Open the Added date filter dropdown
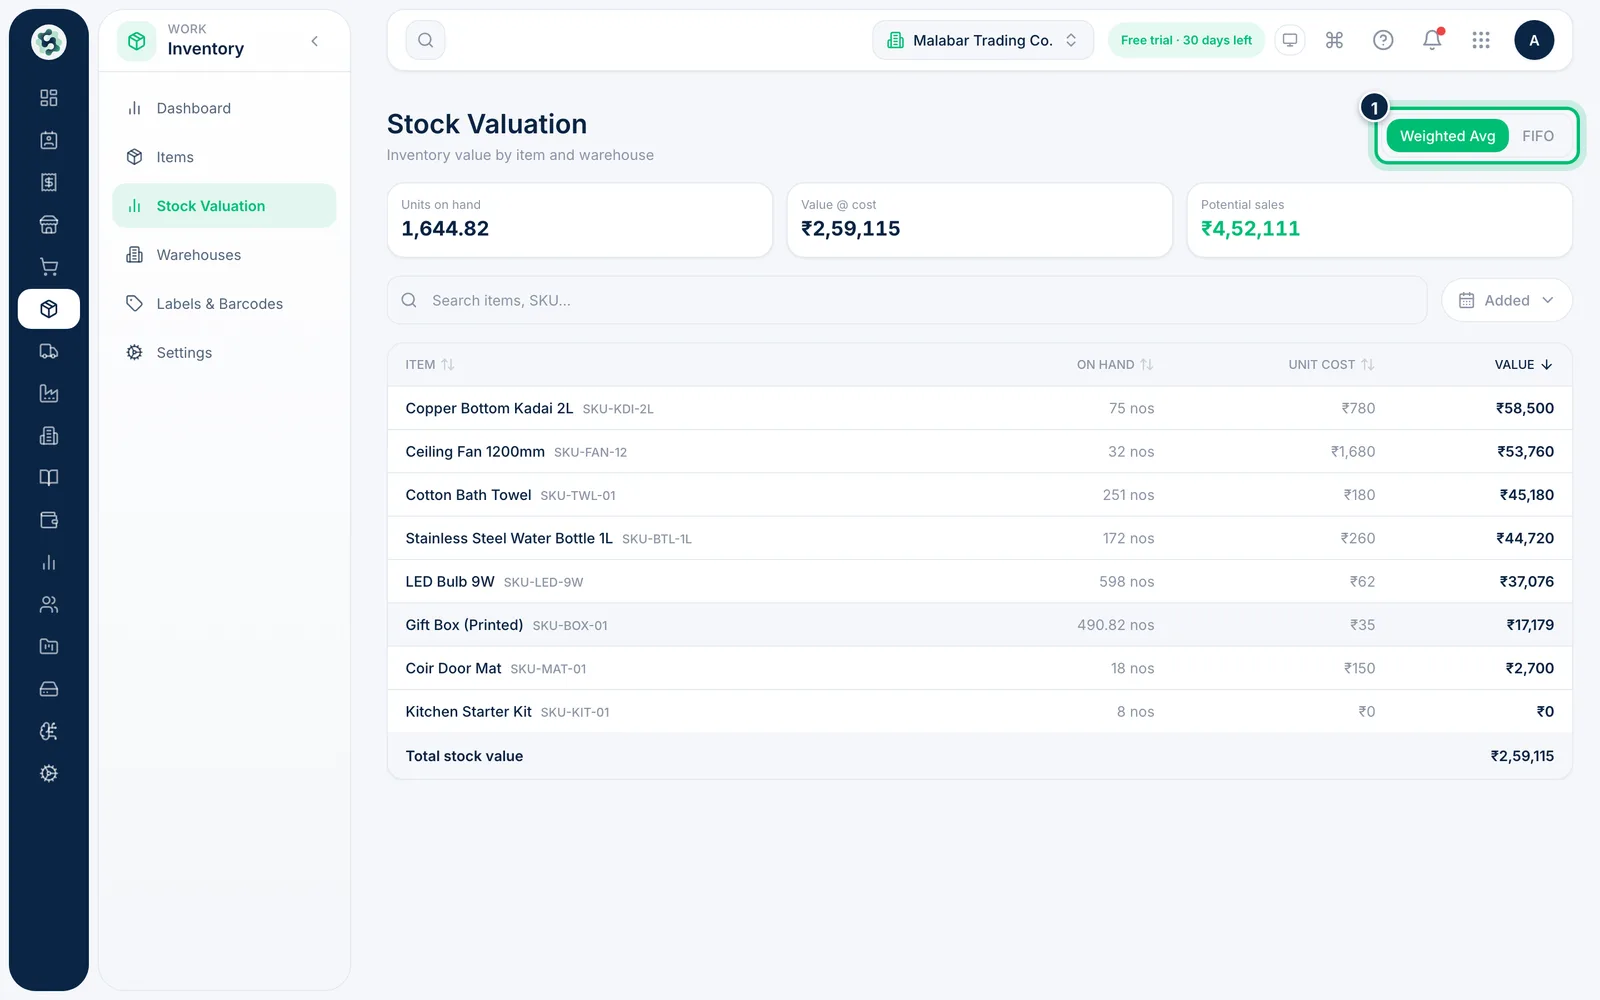Image resolution: width=1600 pixels, height=1000 pixels. point(1506,300)
